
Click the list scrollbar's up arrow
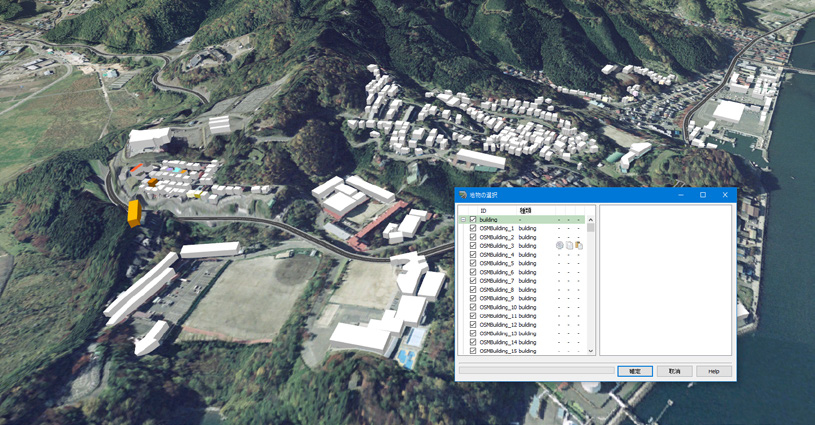pyautogui.click(x=590, y=220)
